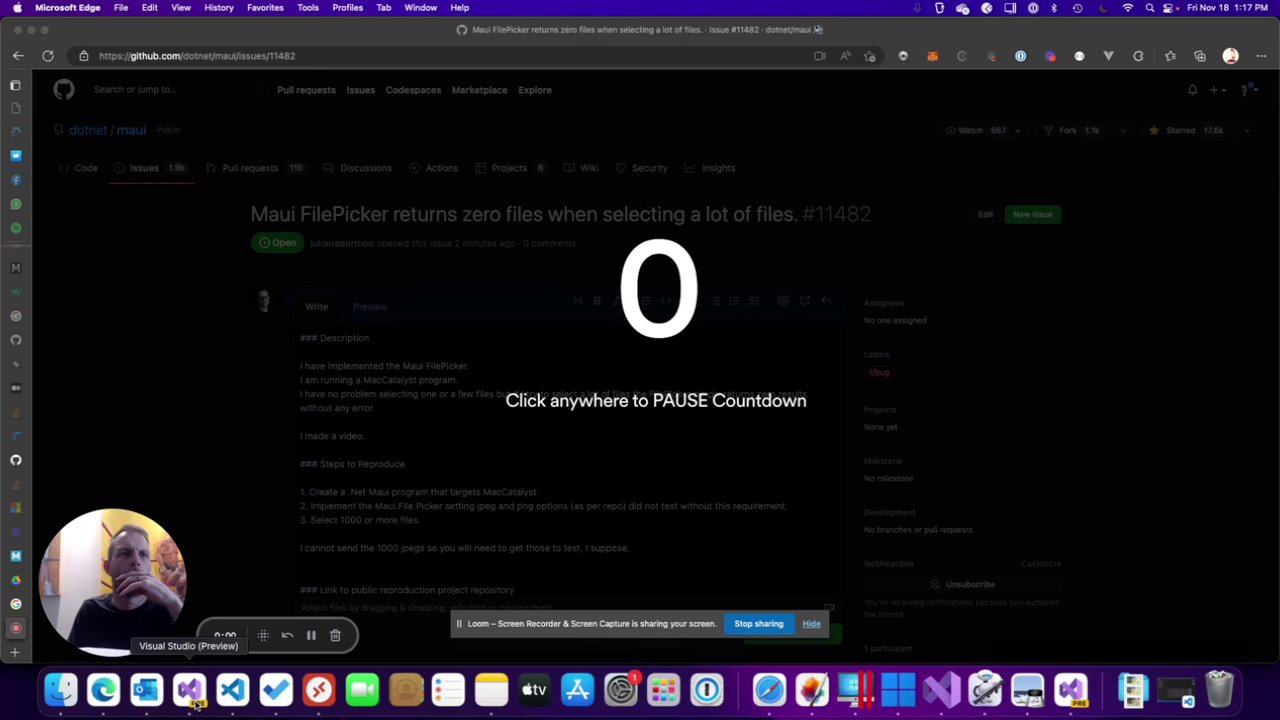This screenshot has height=720, width=1280.
Task: Open GitHub notifications bell
Action: [1192, 90]
